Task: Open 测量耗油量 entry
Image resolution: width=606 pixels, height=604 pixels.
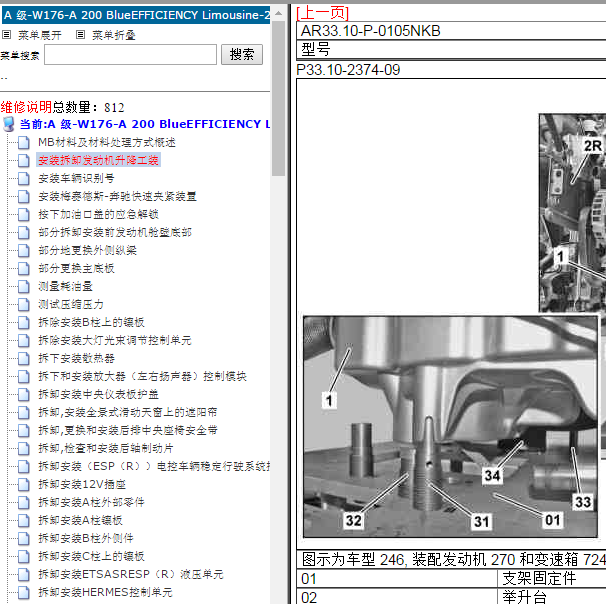Action: (65, 286)
